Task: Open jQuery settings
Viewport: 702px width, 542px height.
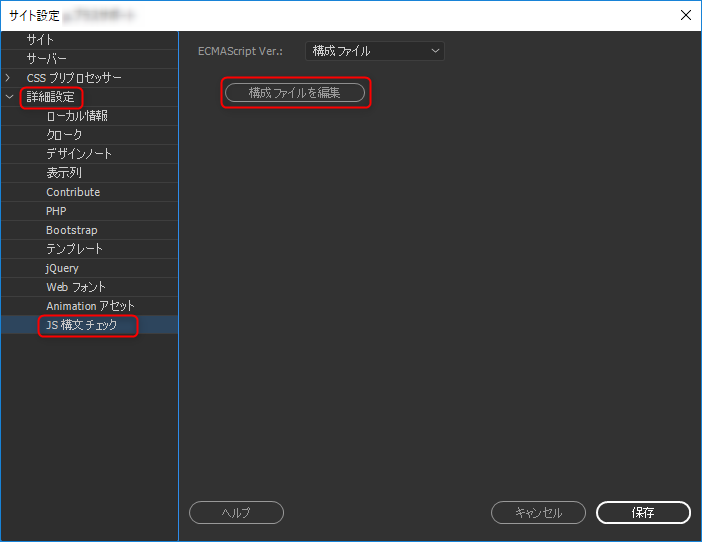Action: point(62,268)
